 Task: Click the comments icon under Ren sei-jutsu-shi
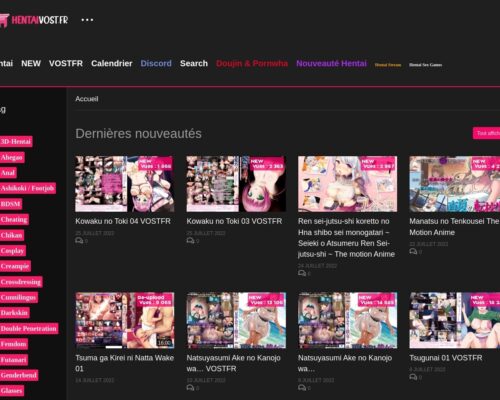click(302, 273)
